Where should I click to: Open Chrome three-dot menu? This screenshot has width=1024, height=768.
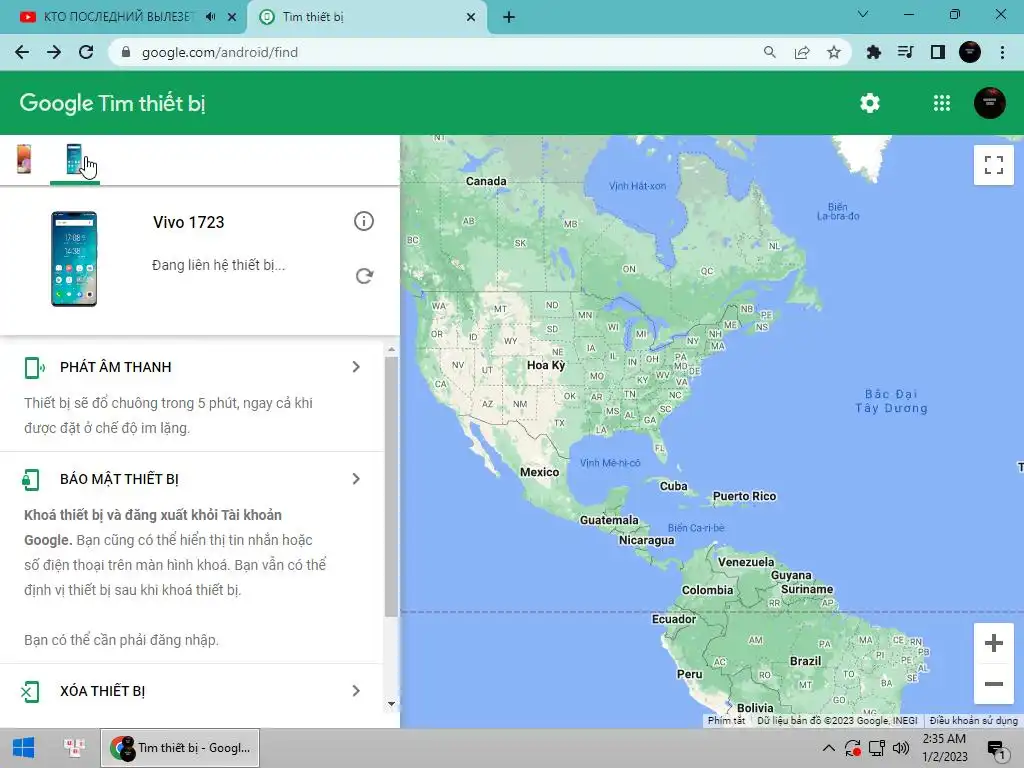tap(1002, 52)
